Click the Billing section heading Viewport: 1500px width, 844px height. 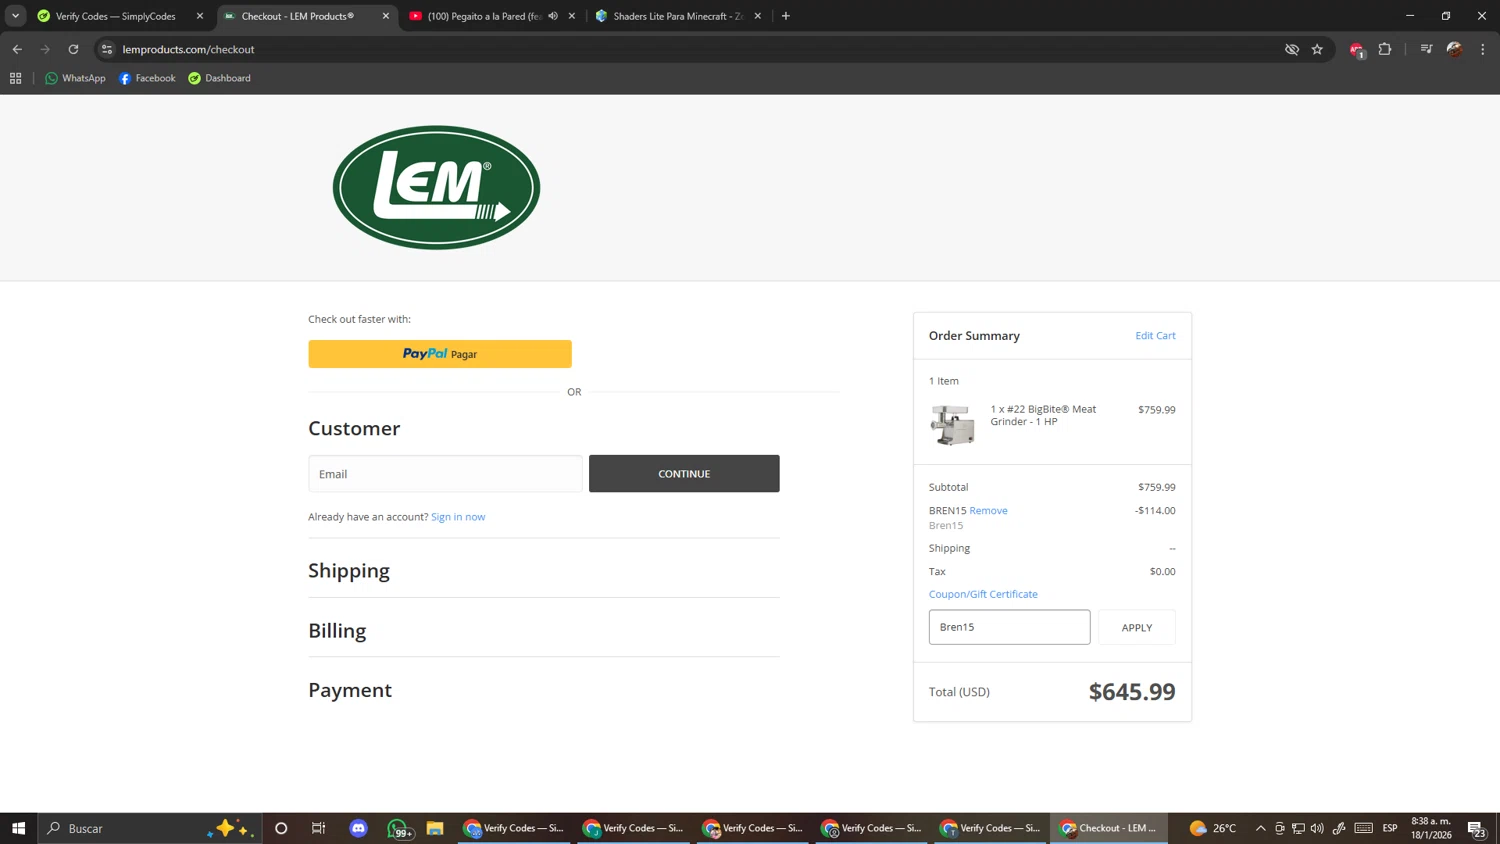click(x=337, y=630)
